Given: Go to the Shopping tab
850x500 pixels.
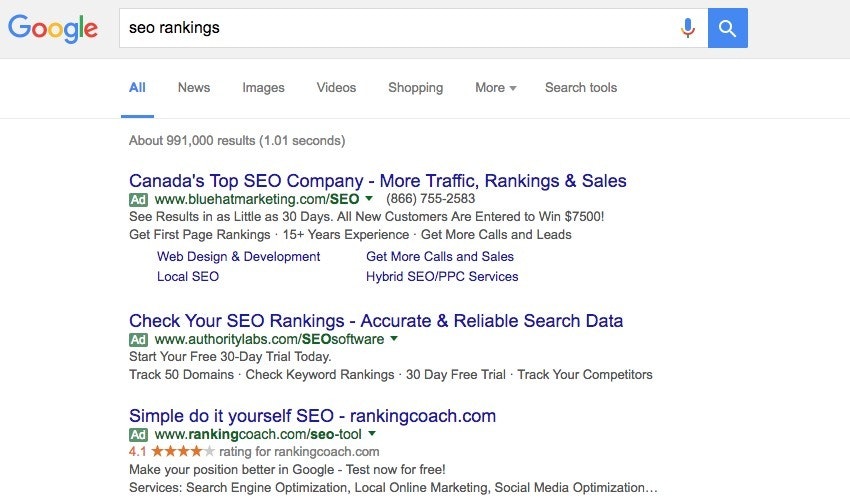Looking at the screenshot, I should (415, 88).
